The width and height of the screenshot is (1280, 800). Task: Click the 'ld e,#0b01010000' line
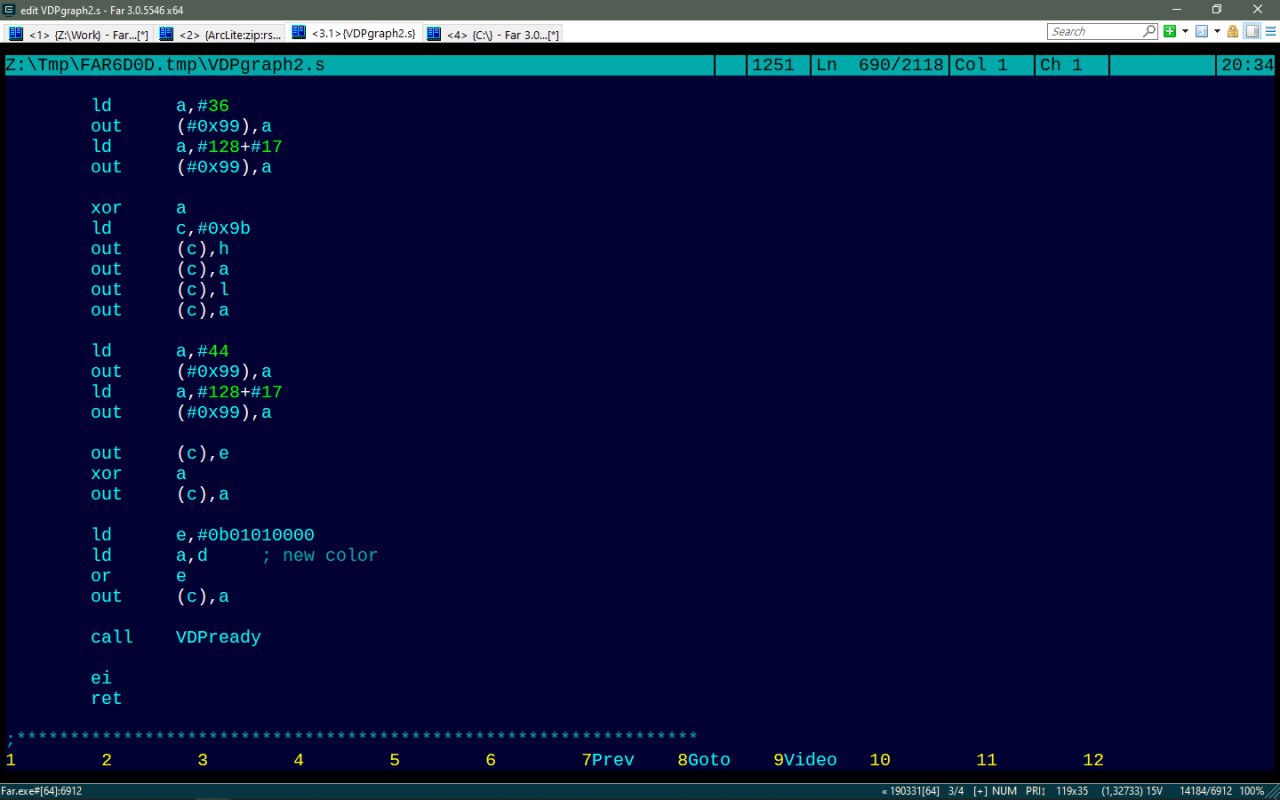(203, 535)
